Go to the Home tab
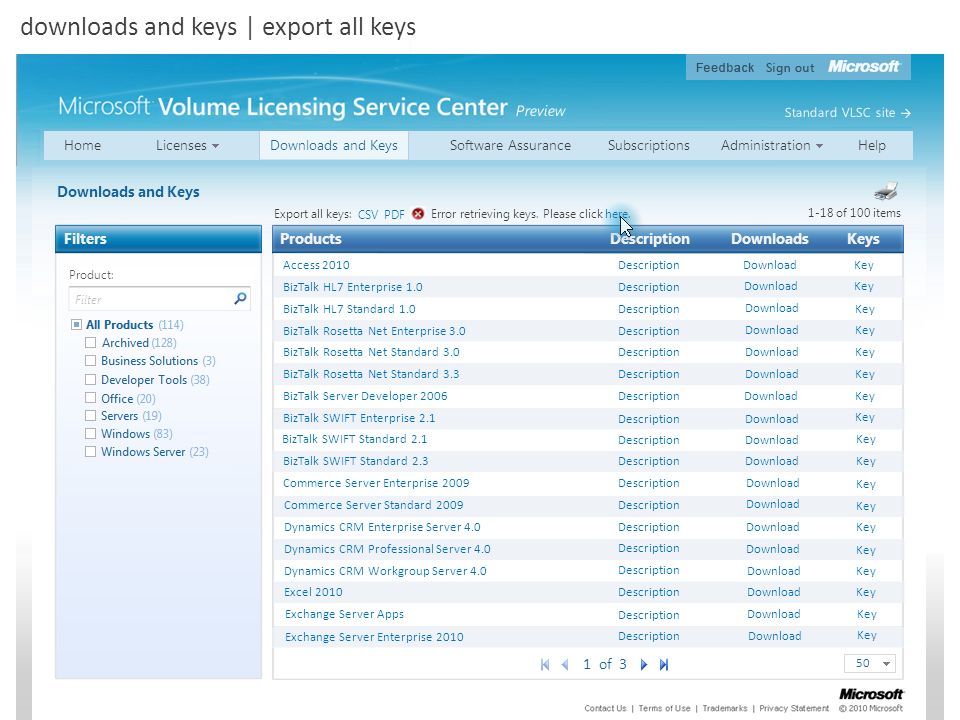This screenshot has width=960, height=720. (83, 146)
